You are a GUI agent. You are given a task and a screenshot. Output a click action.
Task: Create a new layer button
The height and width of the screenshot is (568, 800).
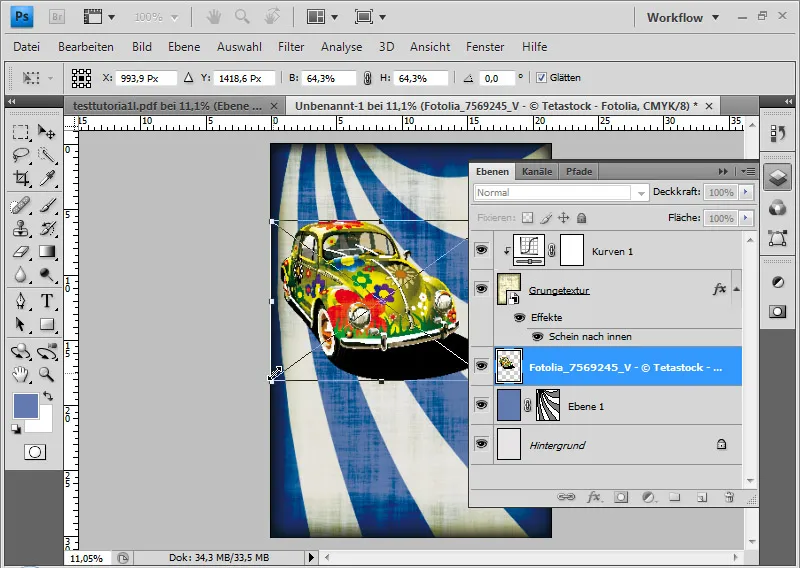702,497
